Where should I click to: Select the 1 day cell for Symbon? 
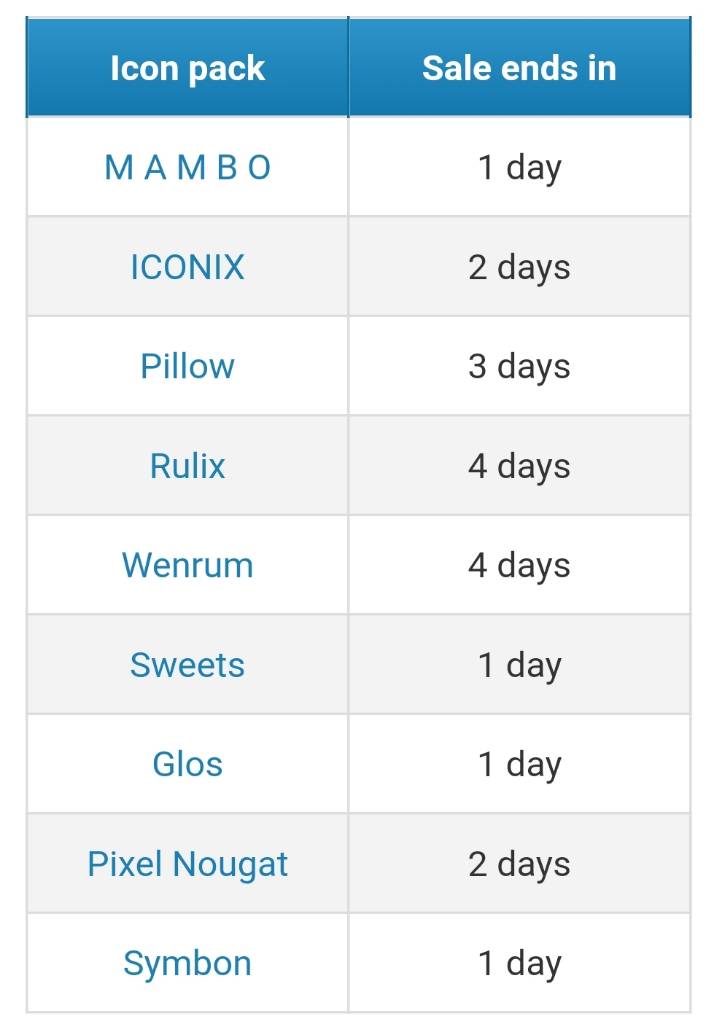[x=520, y=964]
